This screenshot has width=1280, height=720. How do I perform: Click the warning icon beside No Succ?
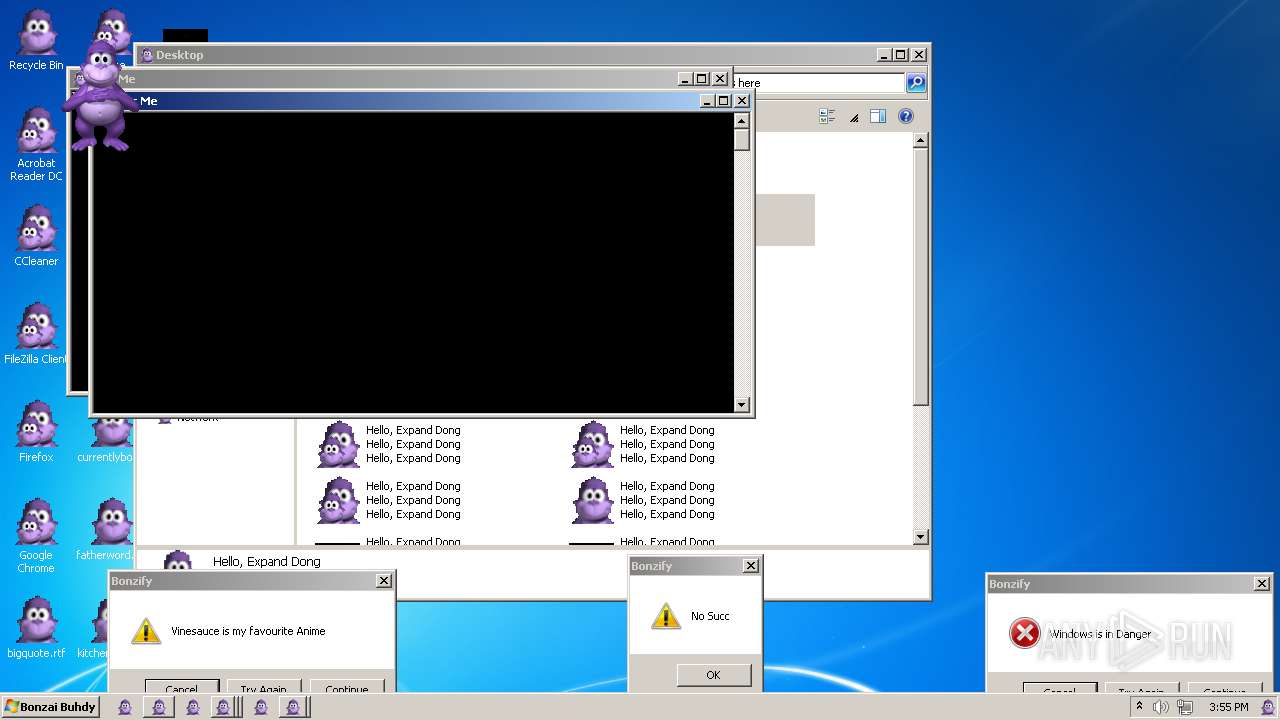[x=666, y=616]
